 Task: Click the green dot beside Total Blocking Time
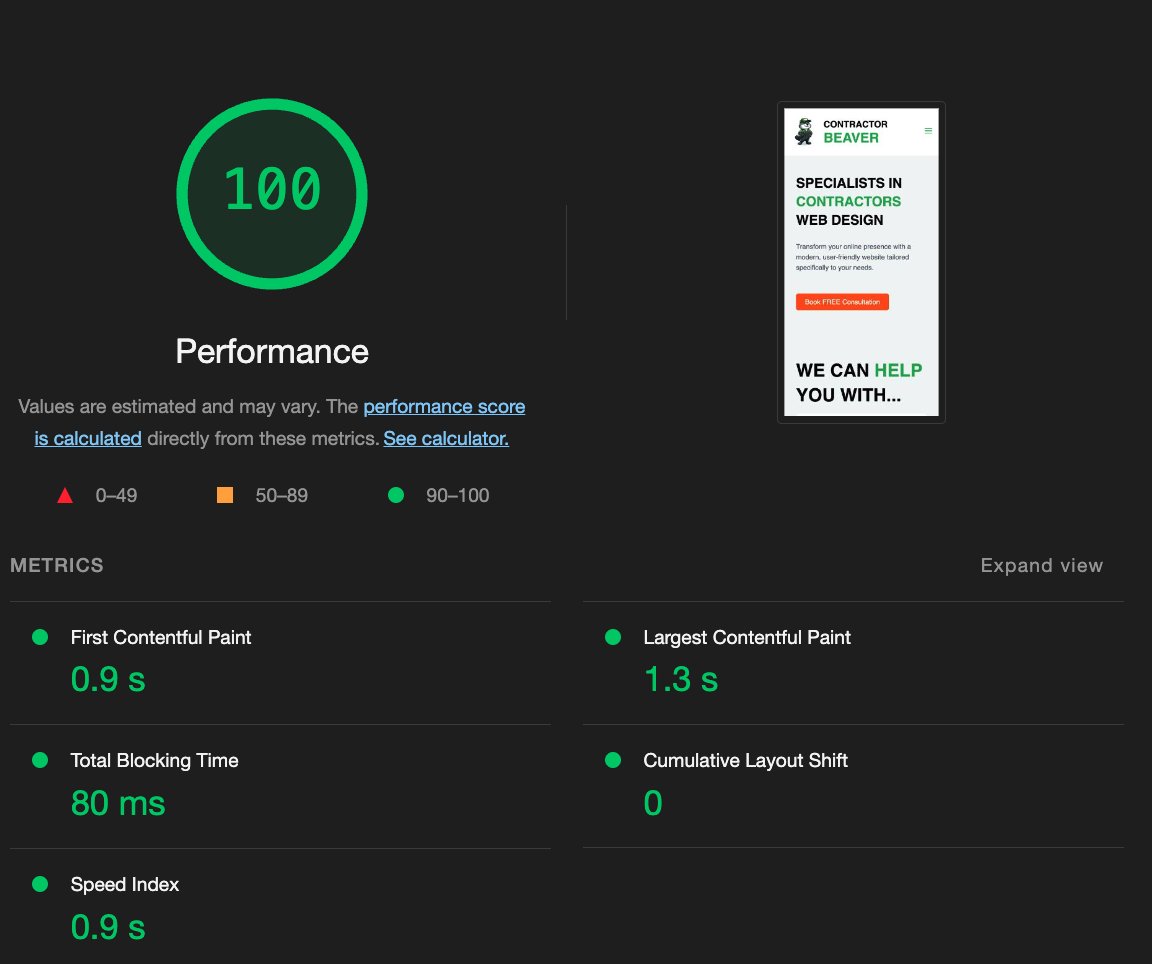click(x=39, y=760)
